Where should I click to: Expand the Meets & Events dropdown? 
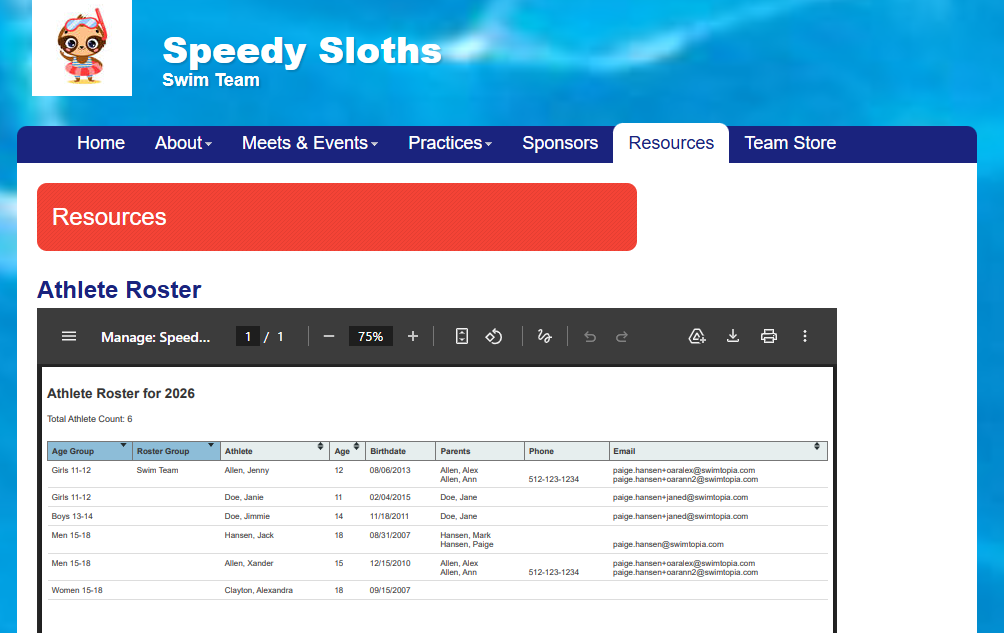(x=309, y=143)
